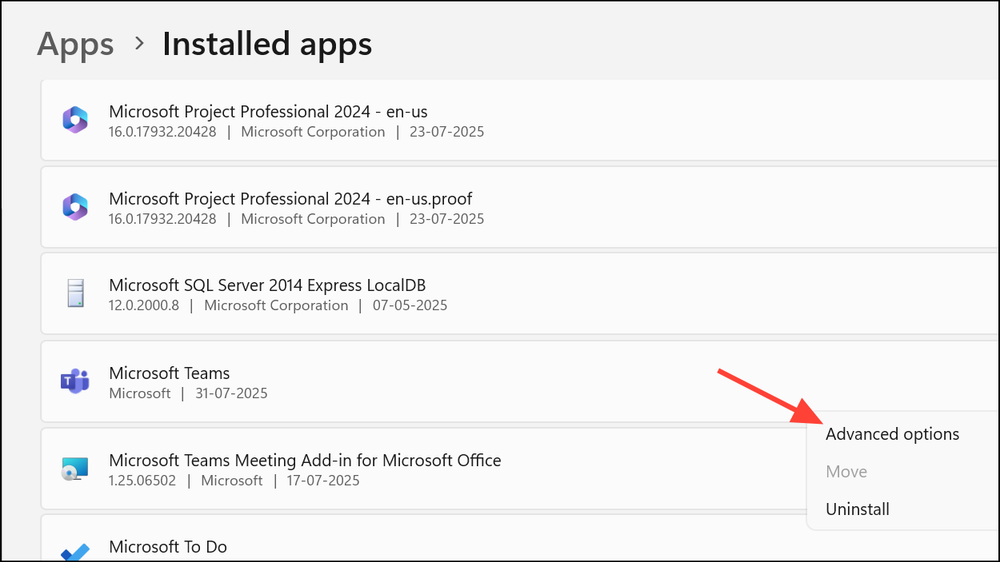Screen dimensions: 1000x562
Task: Click version 1.25.06502 of Teams Meeting Add-in
Action: click(142, 480)
